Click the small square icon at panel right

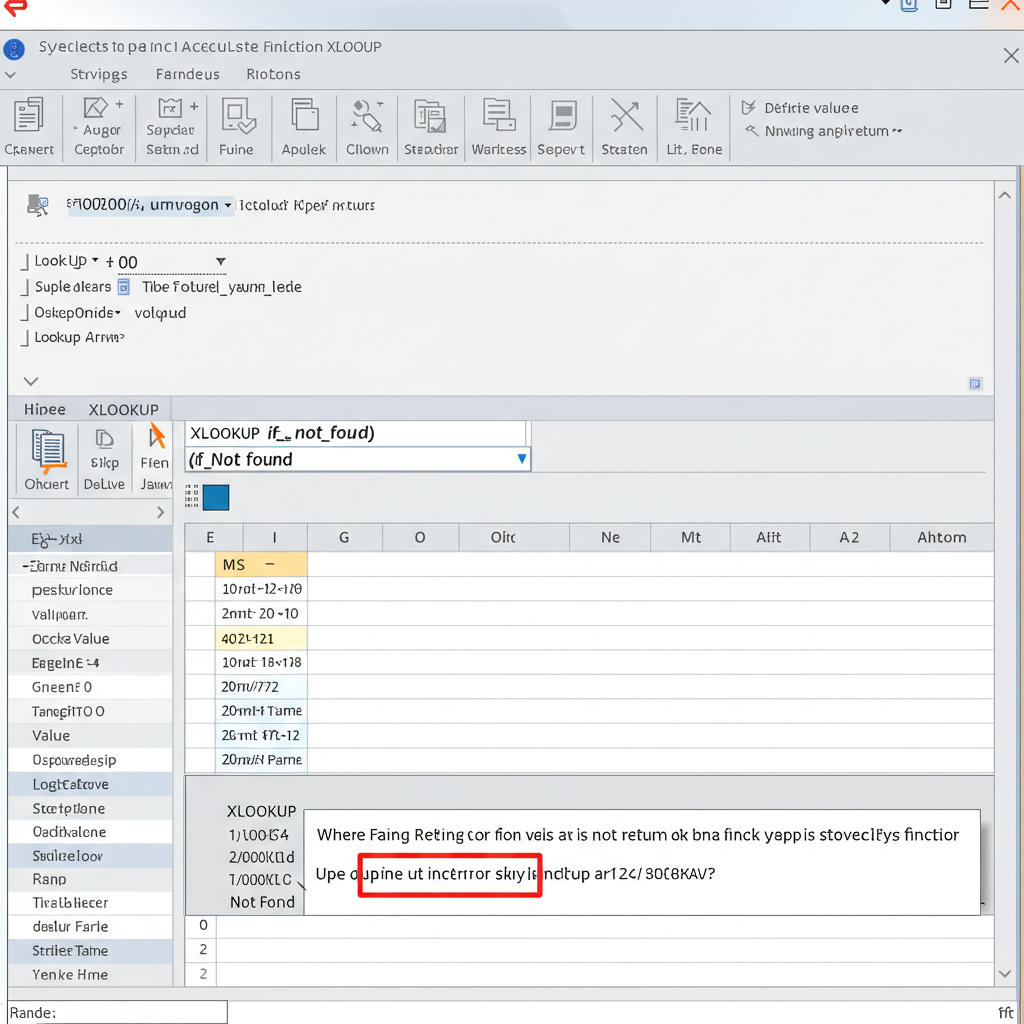[x=975, y=383]
